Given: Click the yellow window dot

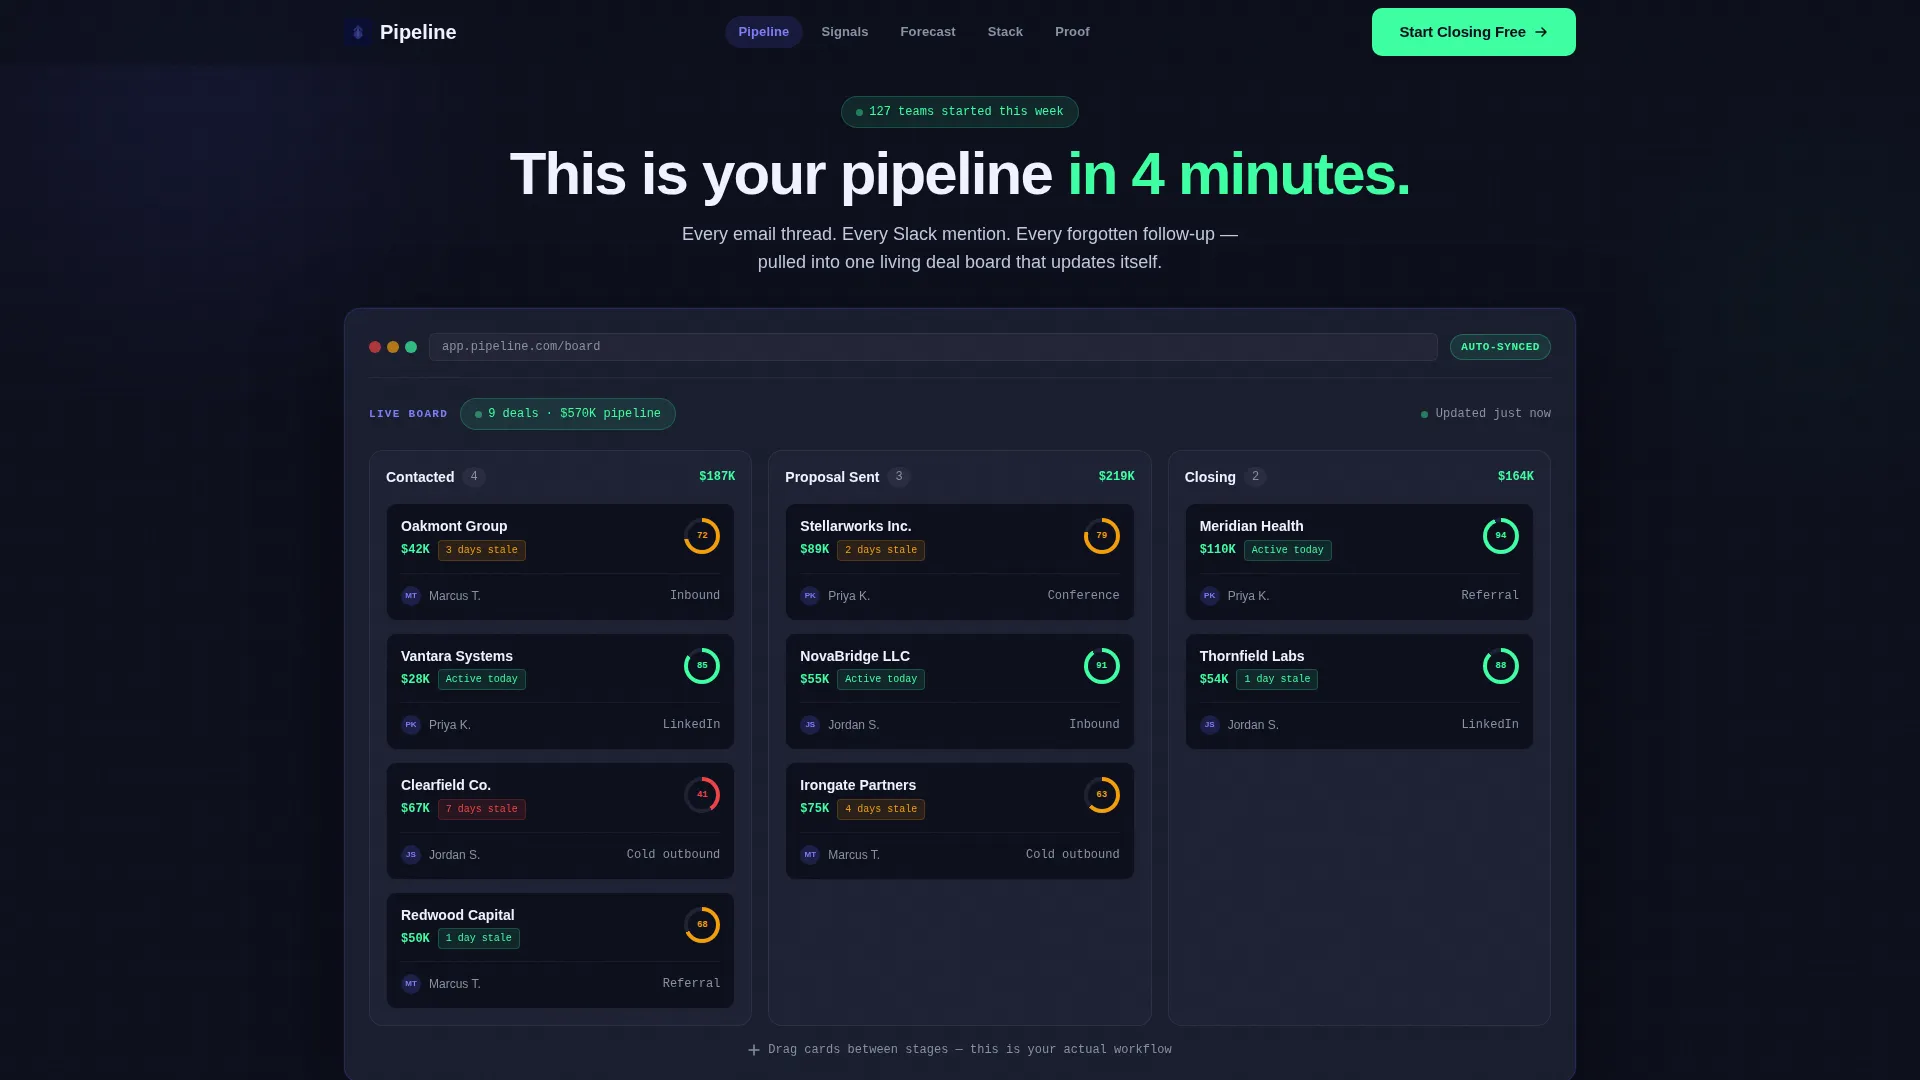Looking at the screenshot, I should point(393,347).
